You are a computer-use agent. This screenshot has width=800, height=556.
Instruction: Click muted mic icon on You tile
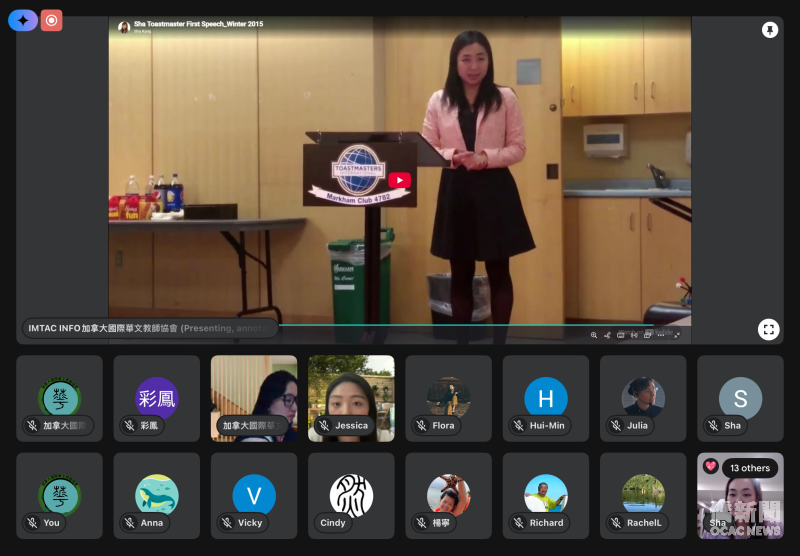(32, 523)
